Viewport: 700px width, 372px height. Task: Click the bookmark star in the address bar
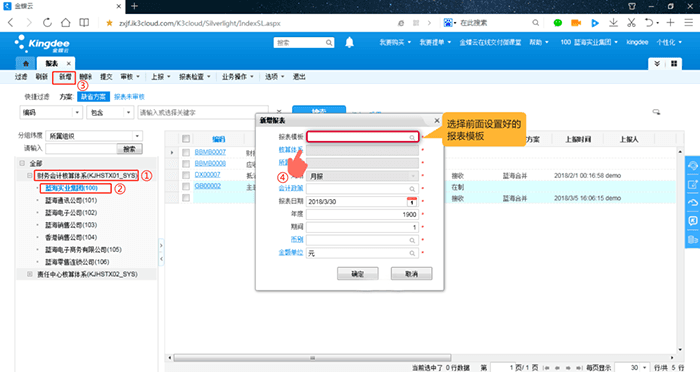(x=109, y=23)
